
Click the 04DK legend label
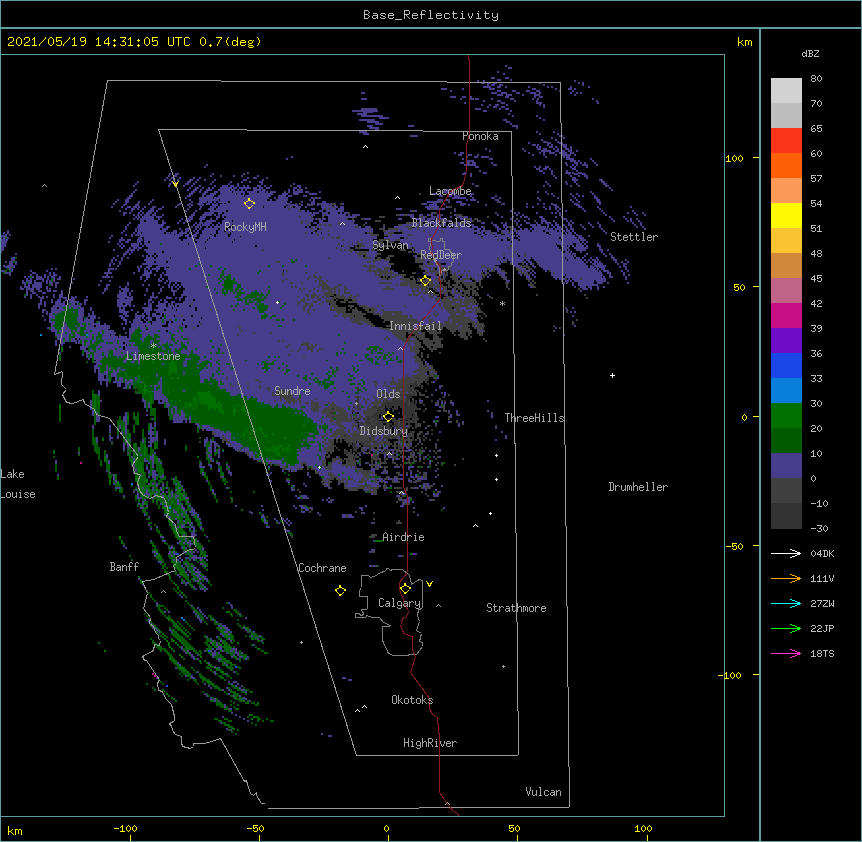[822, 553]
